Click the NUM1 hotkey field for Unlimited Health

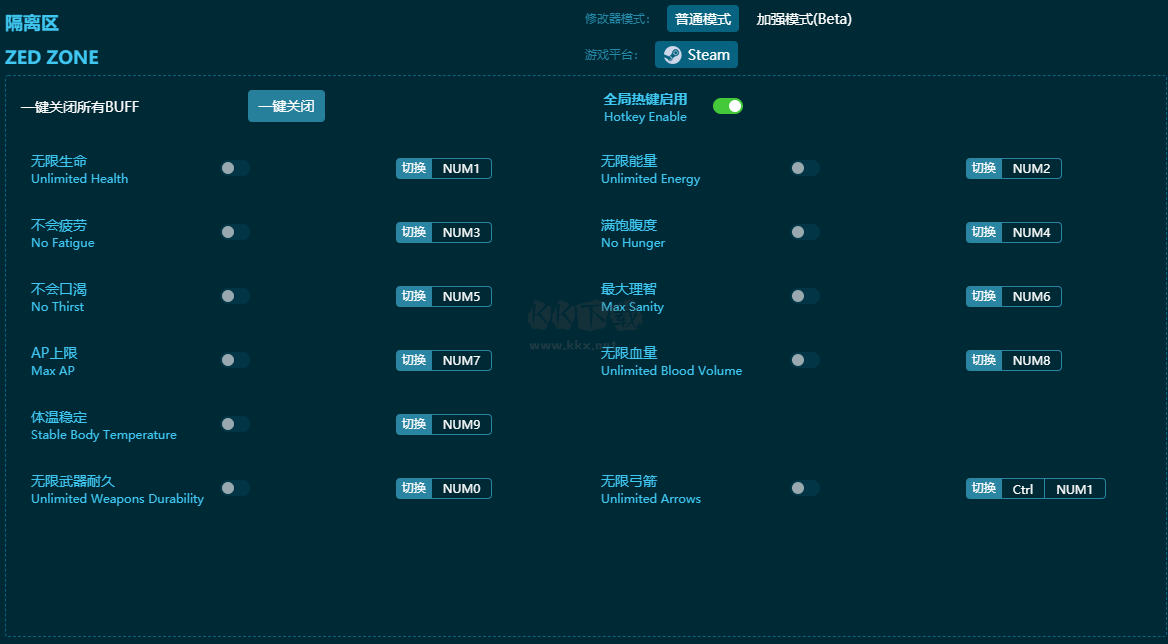(x=461, y=169)
